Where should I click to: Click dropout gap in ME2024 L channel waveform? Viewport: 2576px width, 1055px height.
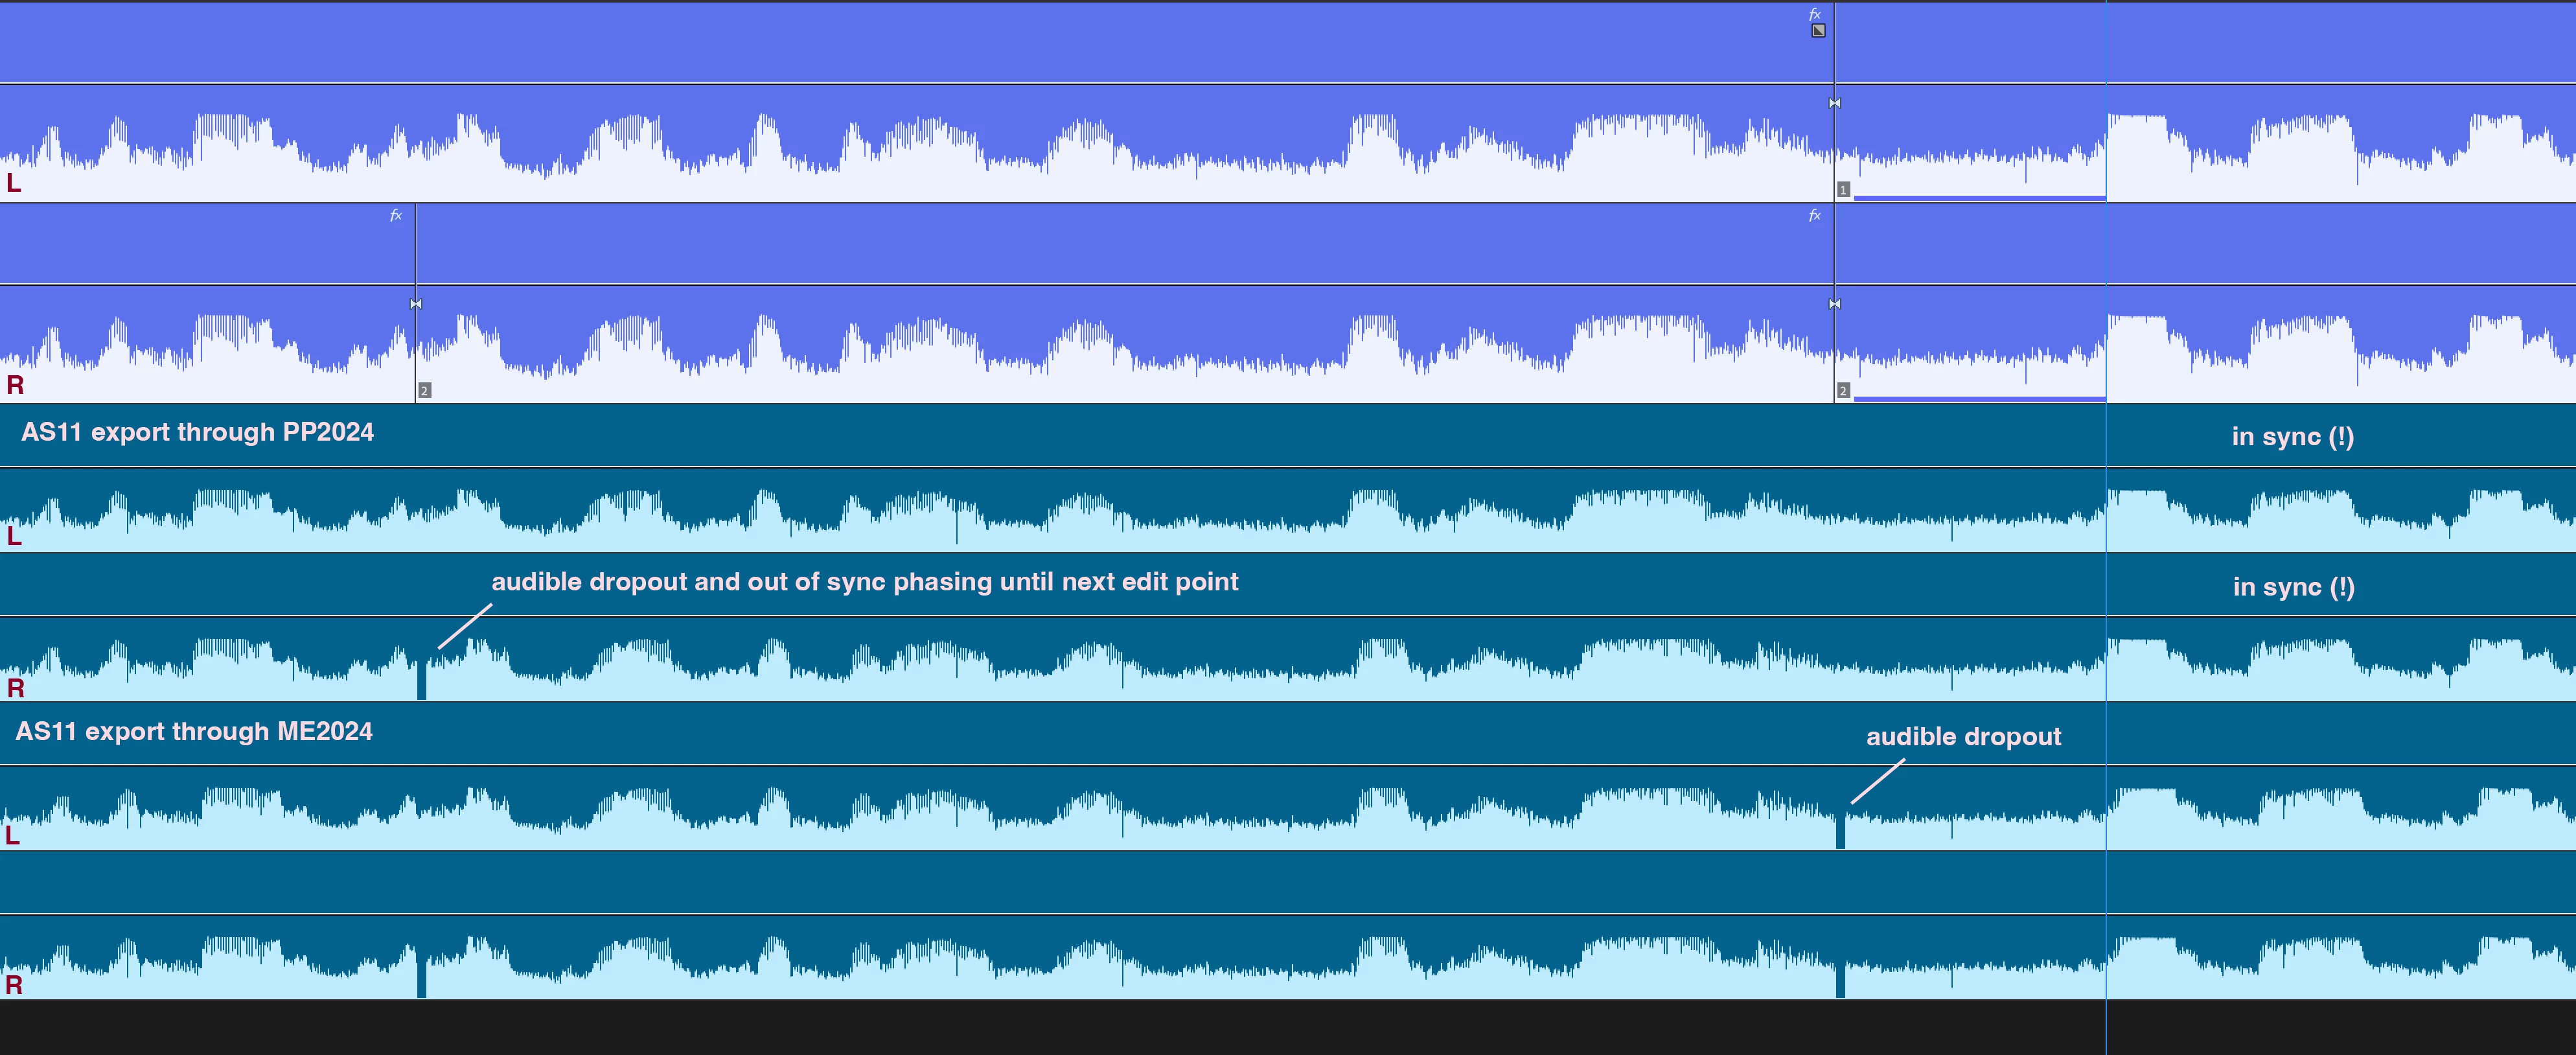[1840, 831]
